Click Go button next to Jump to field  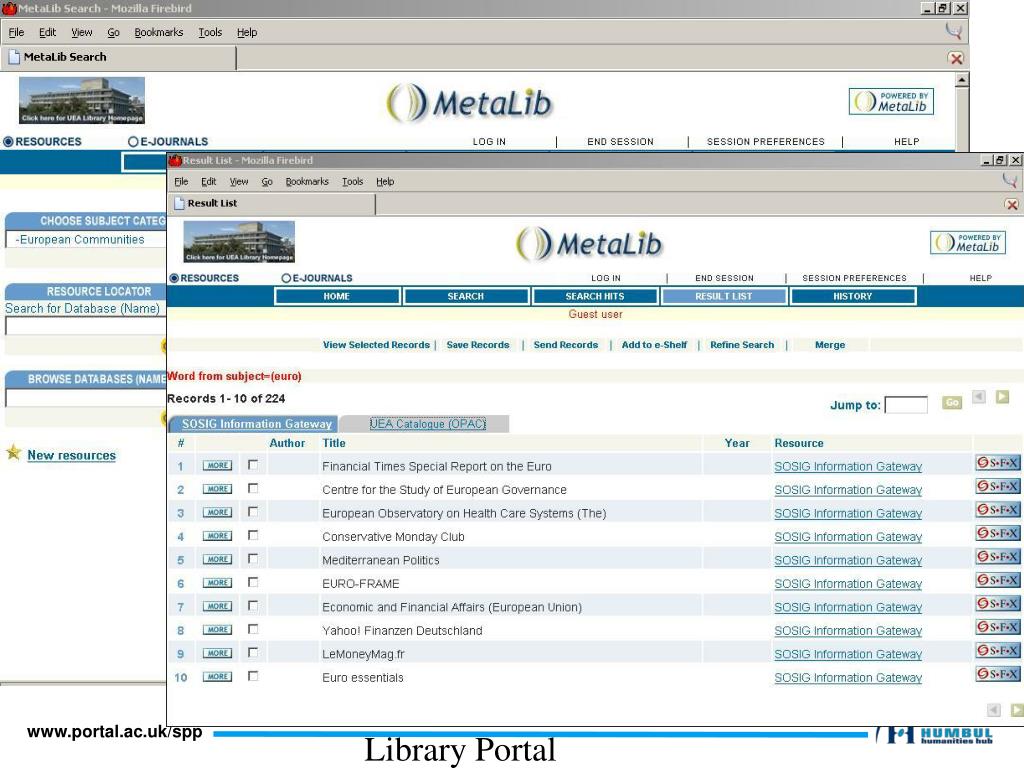(x=952, y=402)
